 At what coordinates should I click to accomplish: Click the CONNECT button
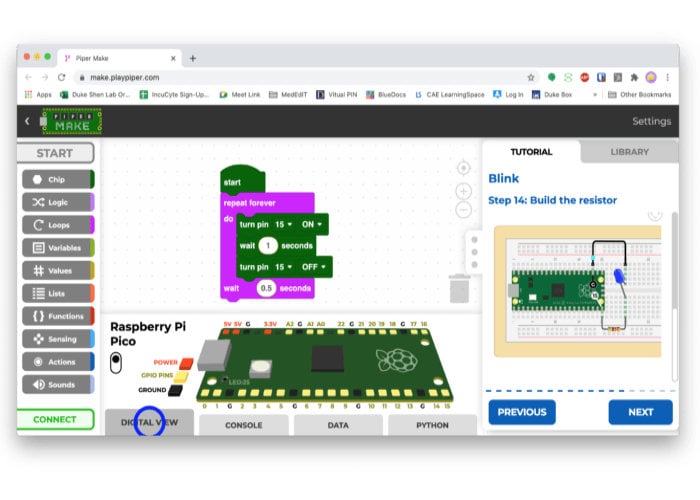(x=55, y=419)
